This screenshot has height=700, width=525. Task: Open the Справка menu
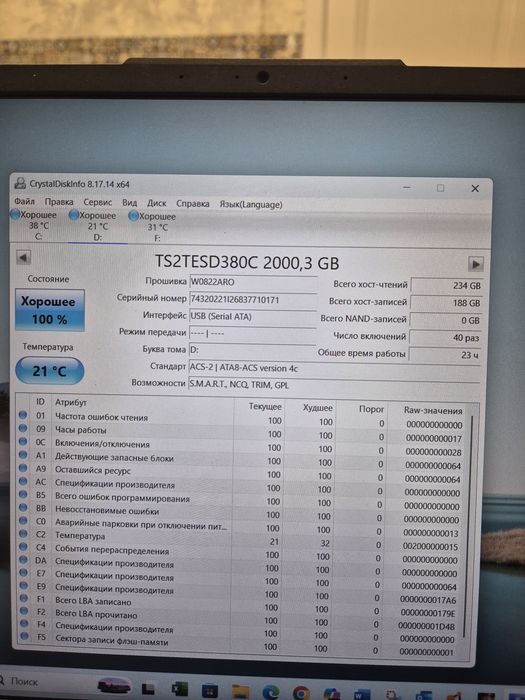tap(192, 204)
